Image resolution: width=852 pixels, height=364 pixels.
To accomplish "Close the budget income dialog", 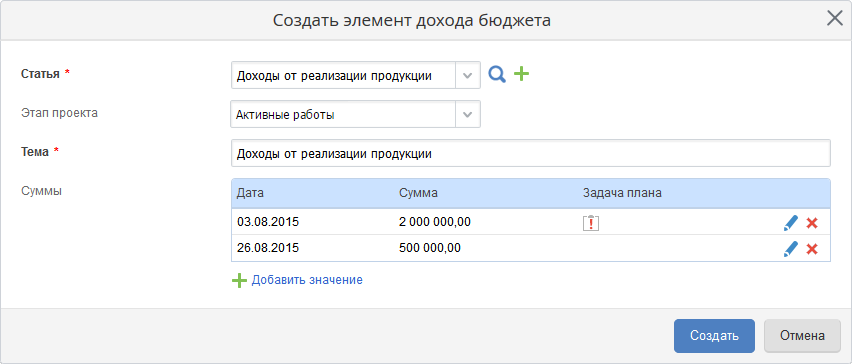I will 834,19.
